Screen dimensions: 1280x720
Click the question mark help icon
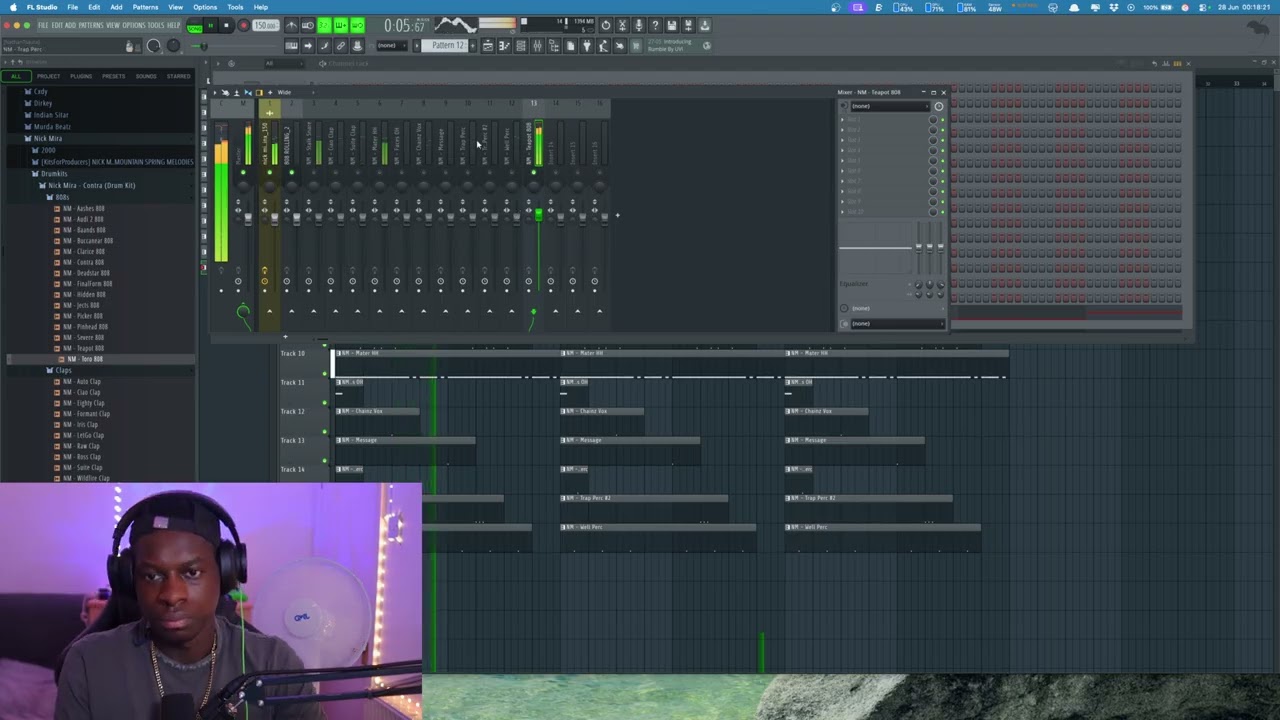pos(655,25)
